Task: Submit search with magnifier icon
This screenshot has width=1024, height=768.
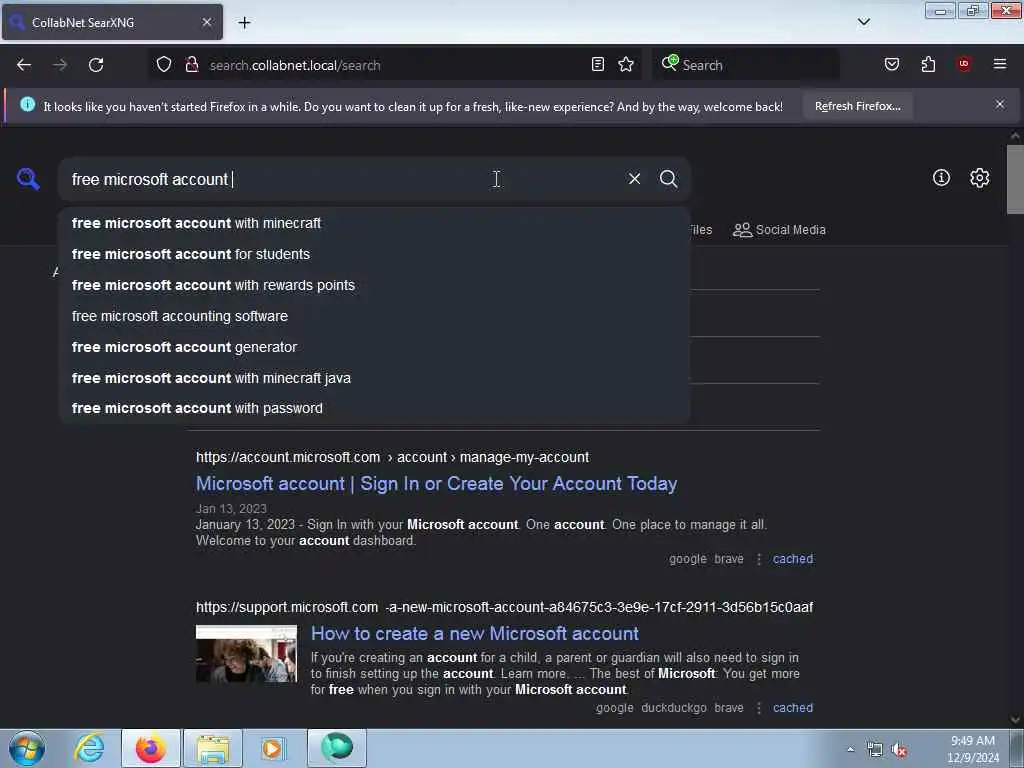Action: [668, 179]
